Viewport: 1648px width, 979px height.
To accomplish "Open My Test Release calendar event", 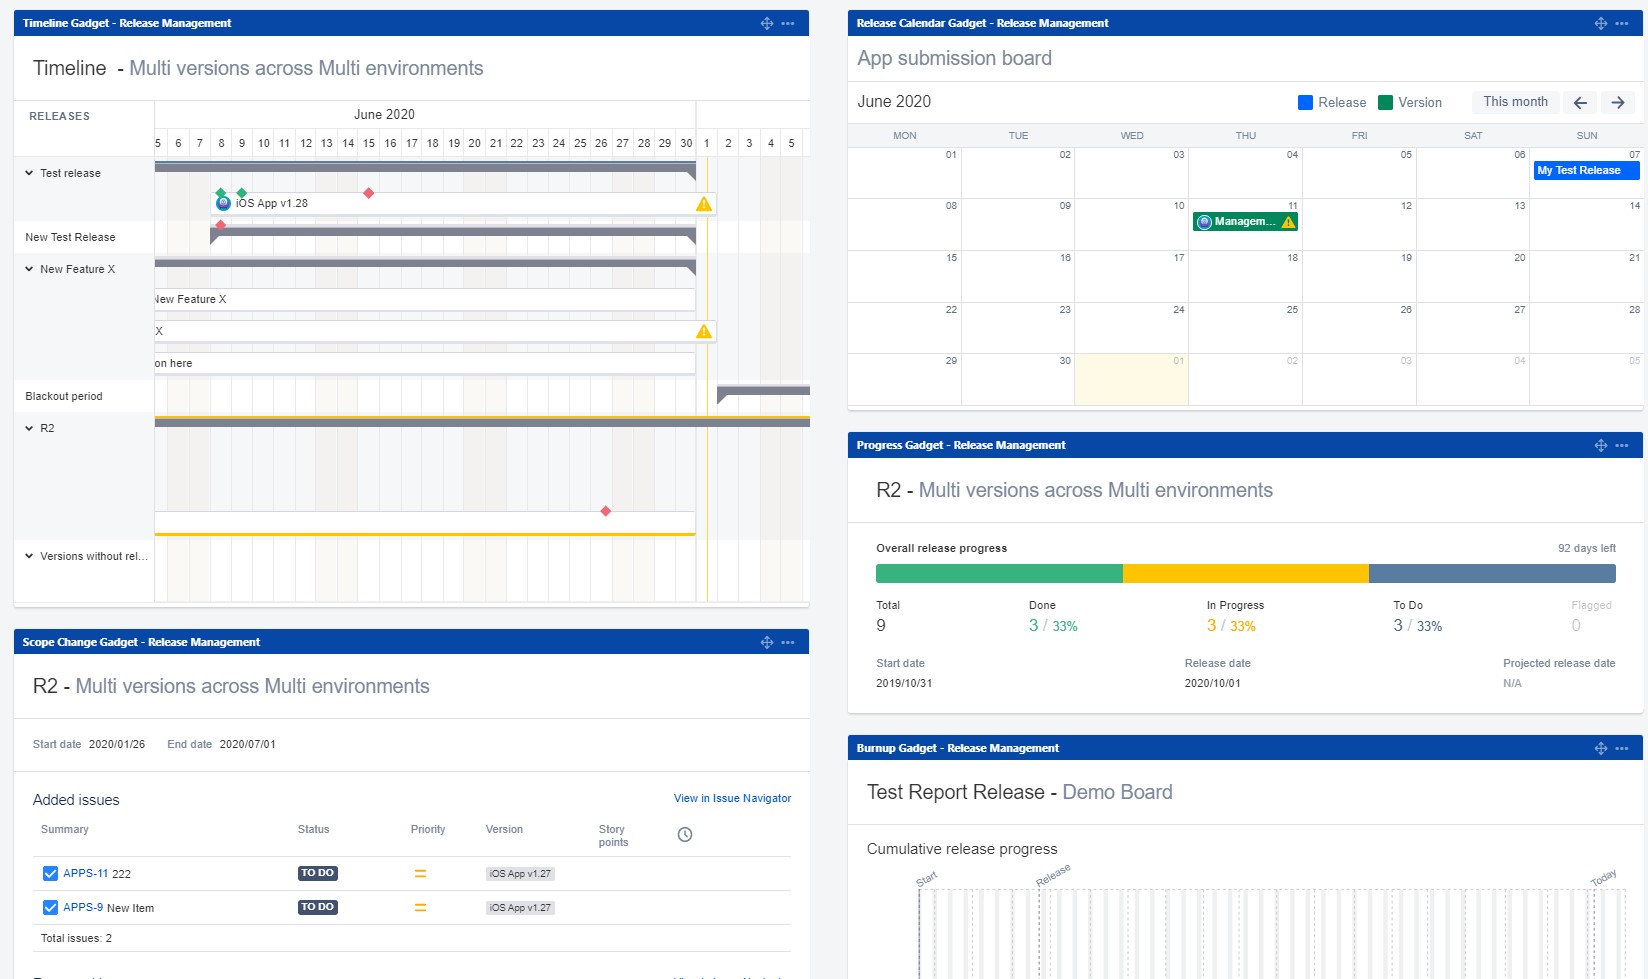I will click(x=1585, y=171).
